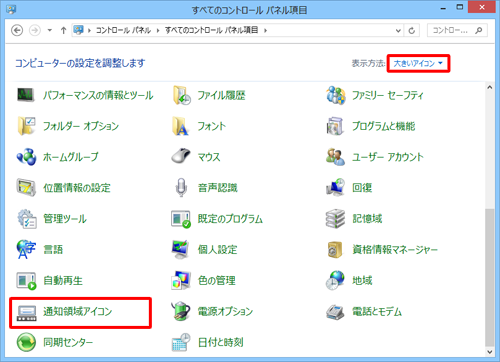The image size is (500, 362).
Task: Open the 同期センター link text
Action: point(68,342)
